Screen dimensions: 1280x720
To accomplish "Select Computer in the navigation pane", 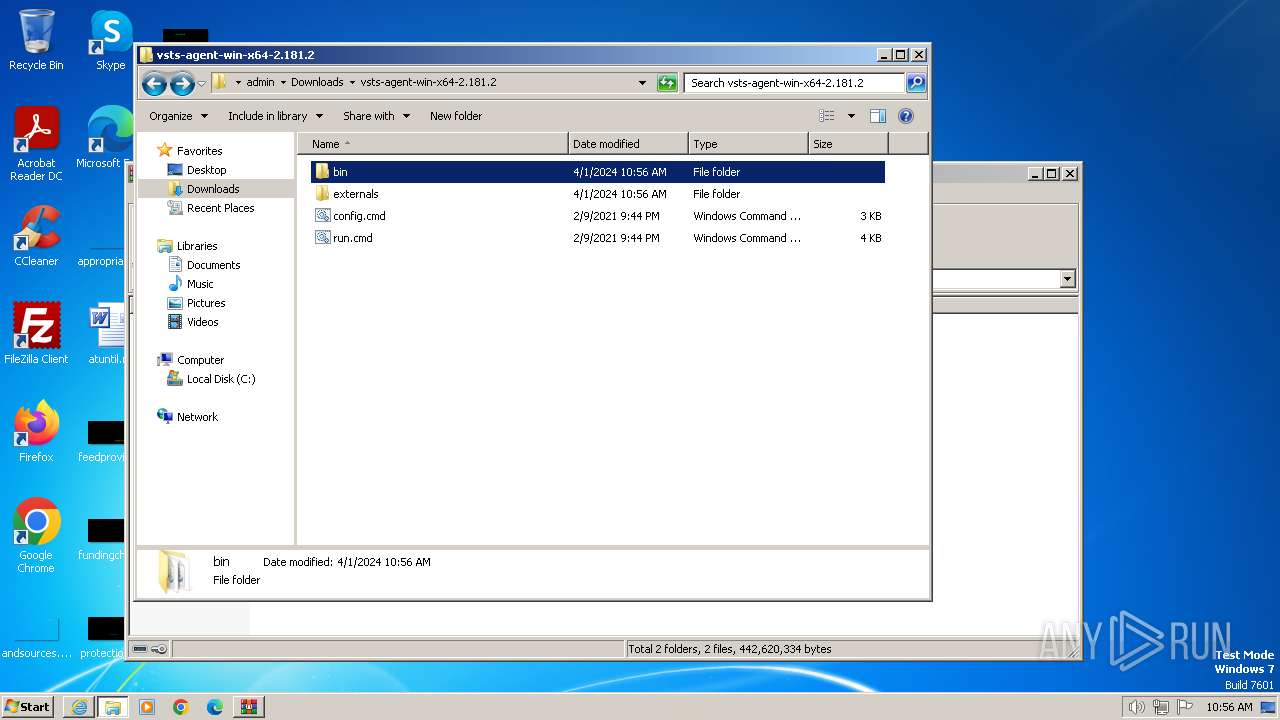I will pos(200,360).
